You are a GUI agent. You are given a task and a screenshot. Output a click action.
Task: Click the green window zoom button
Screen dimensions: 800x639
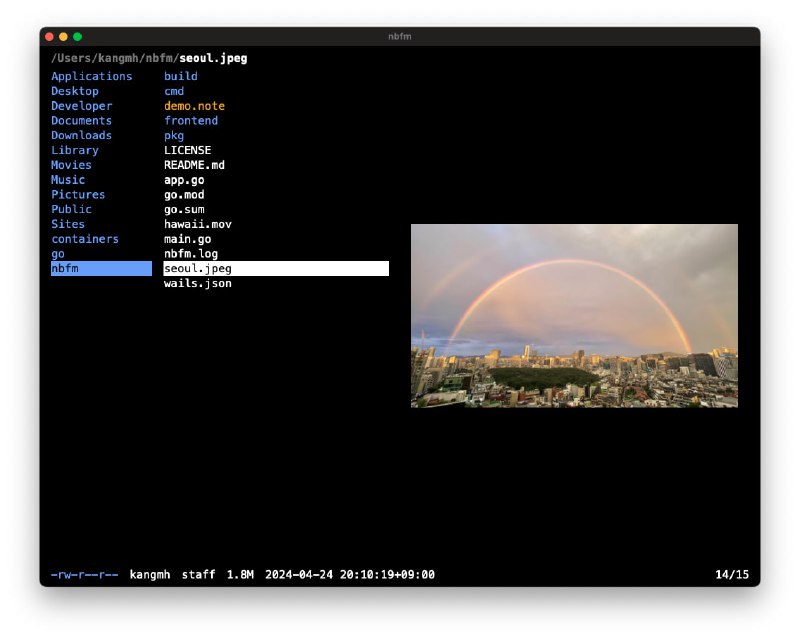[x=77, y=37]
